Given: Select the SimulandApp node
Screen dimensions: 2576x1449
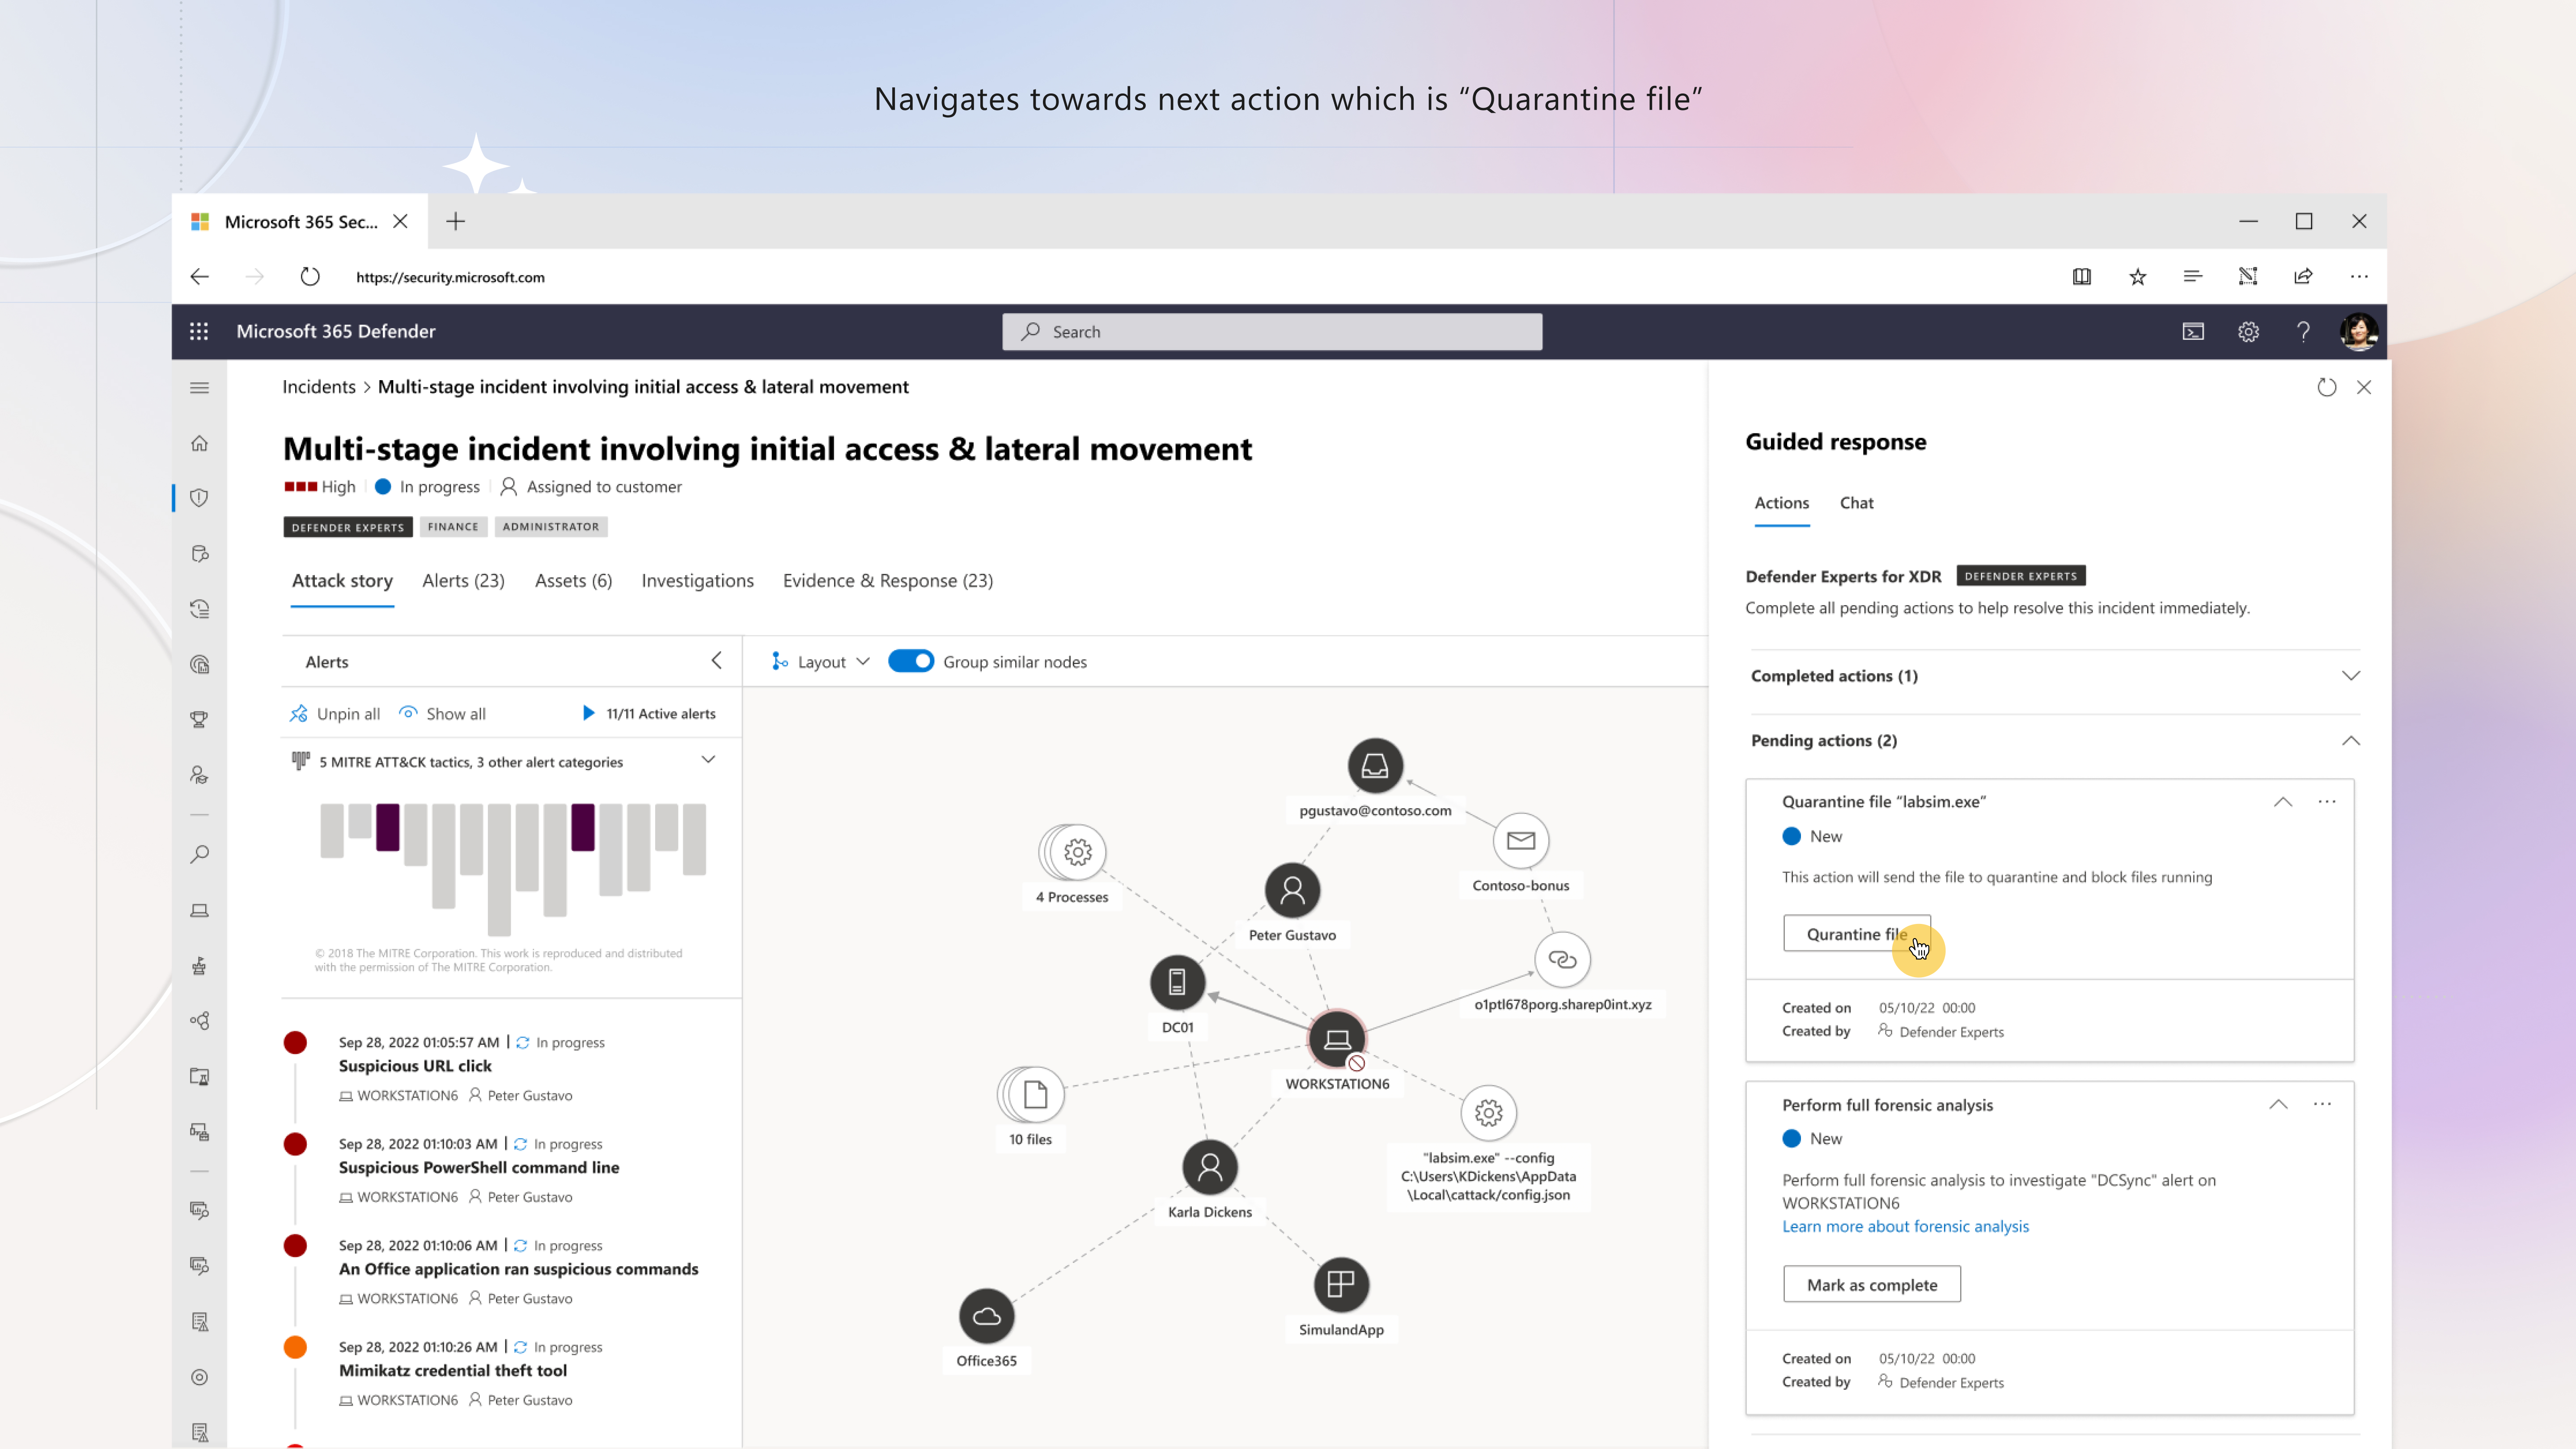Looking at the screenshot, I should click(x=1341, y=1285).
